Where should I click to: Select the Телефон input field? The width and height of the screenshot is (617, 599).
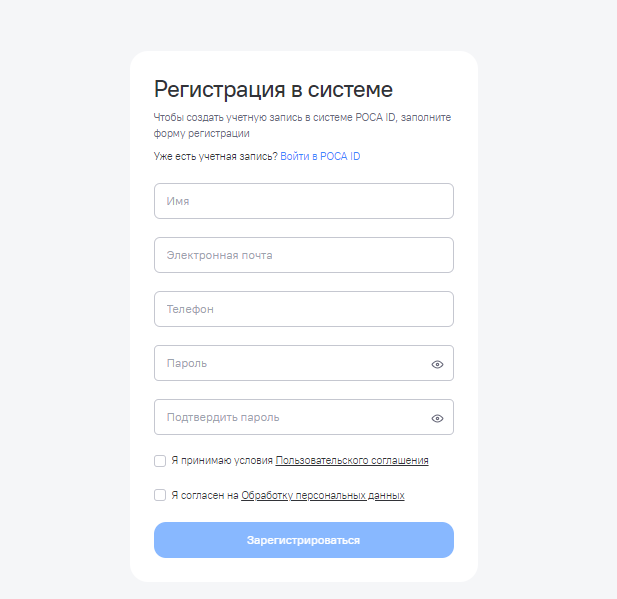point(303,309)
